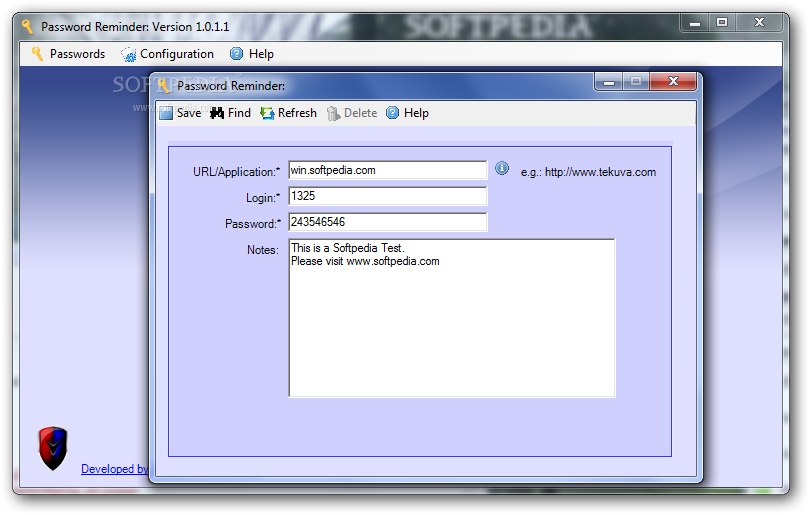Close the Password Reminder dialog
Screen dimensions: 810x515
[673, 81]
